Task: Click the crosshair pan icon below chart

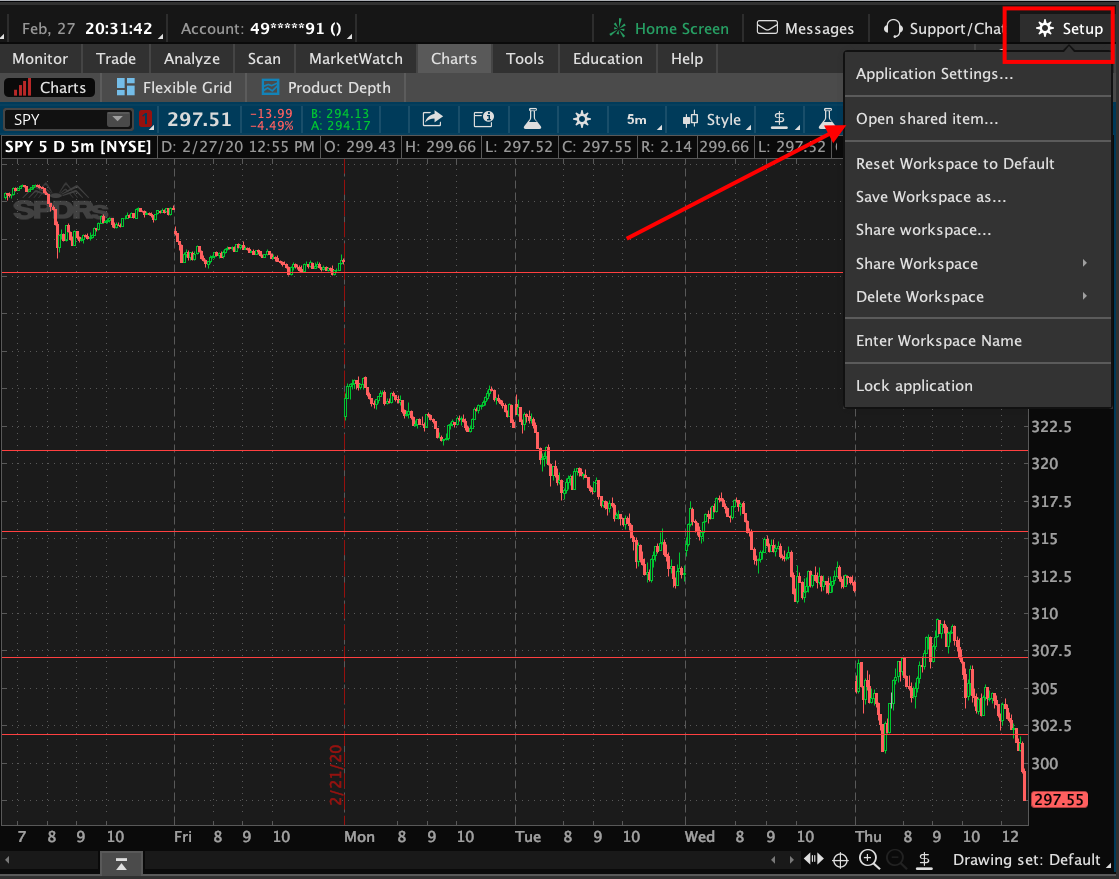Action: (840, 859)
